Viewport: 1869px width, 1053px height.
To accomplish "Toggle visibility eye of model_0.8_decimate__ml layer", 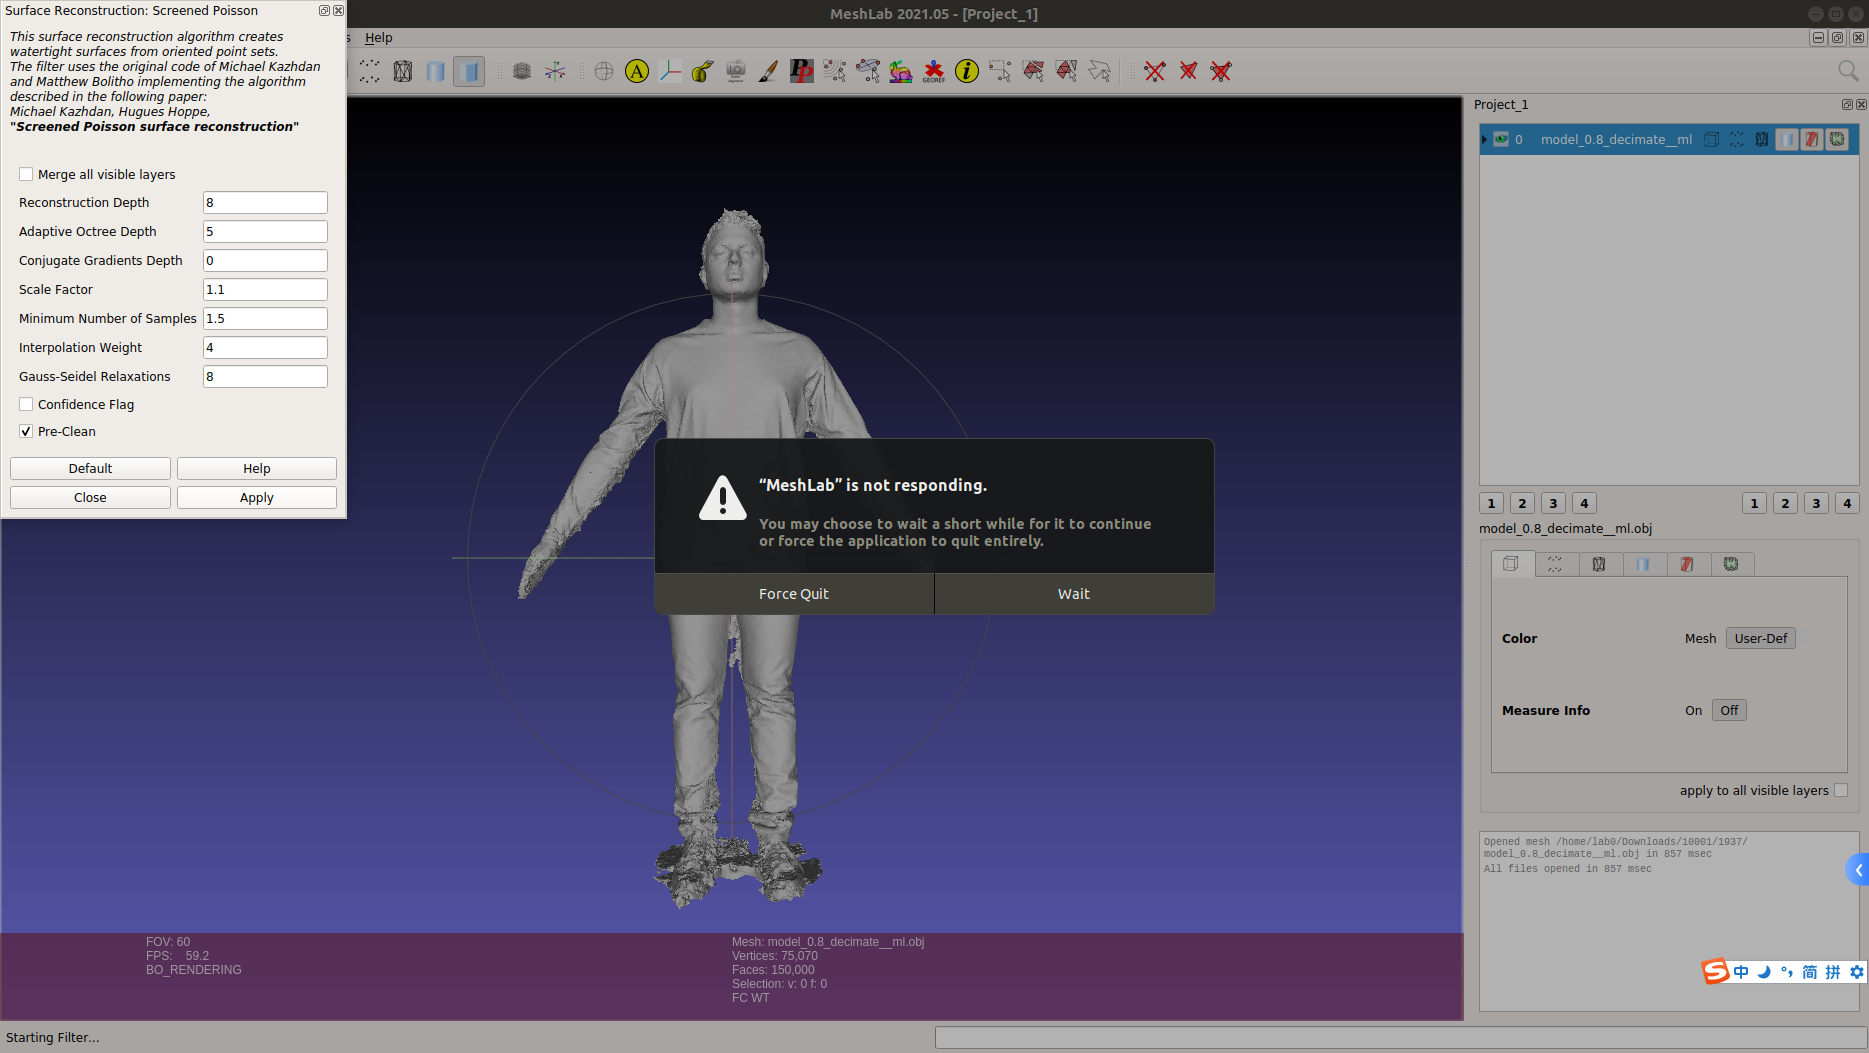I will (1501, 139).
